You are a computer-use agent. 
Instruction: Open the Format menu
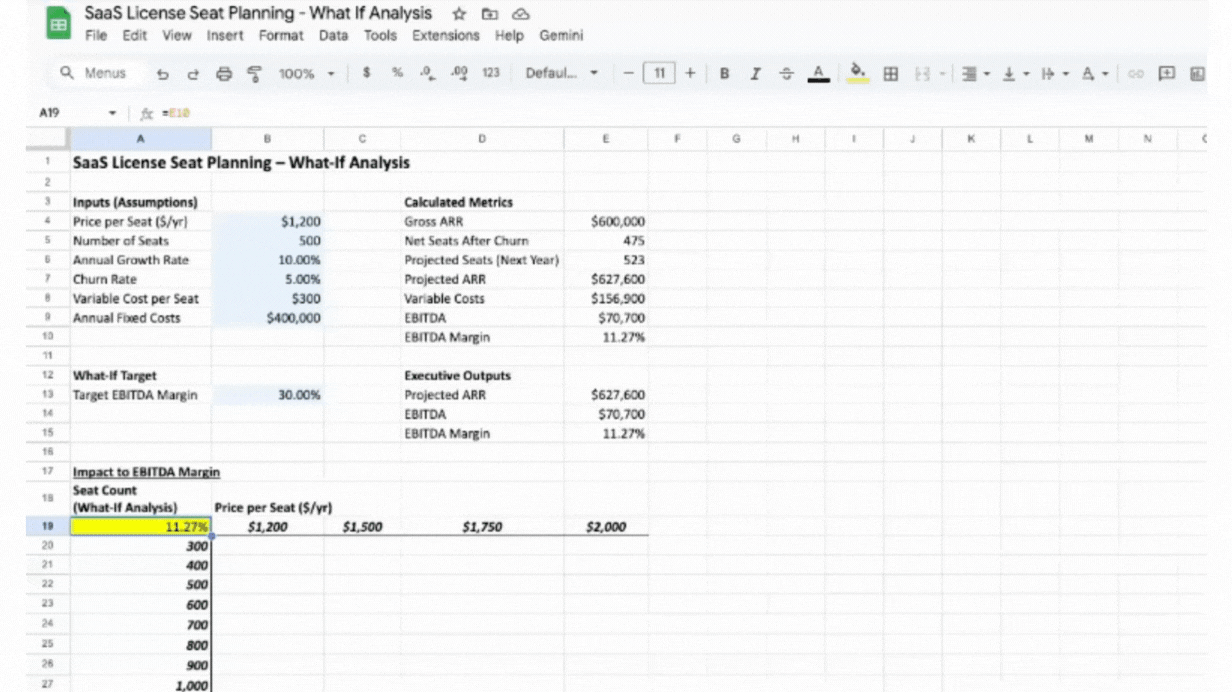(x=281, y=35)
